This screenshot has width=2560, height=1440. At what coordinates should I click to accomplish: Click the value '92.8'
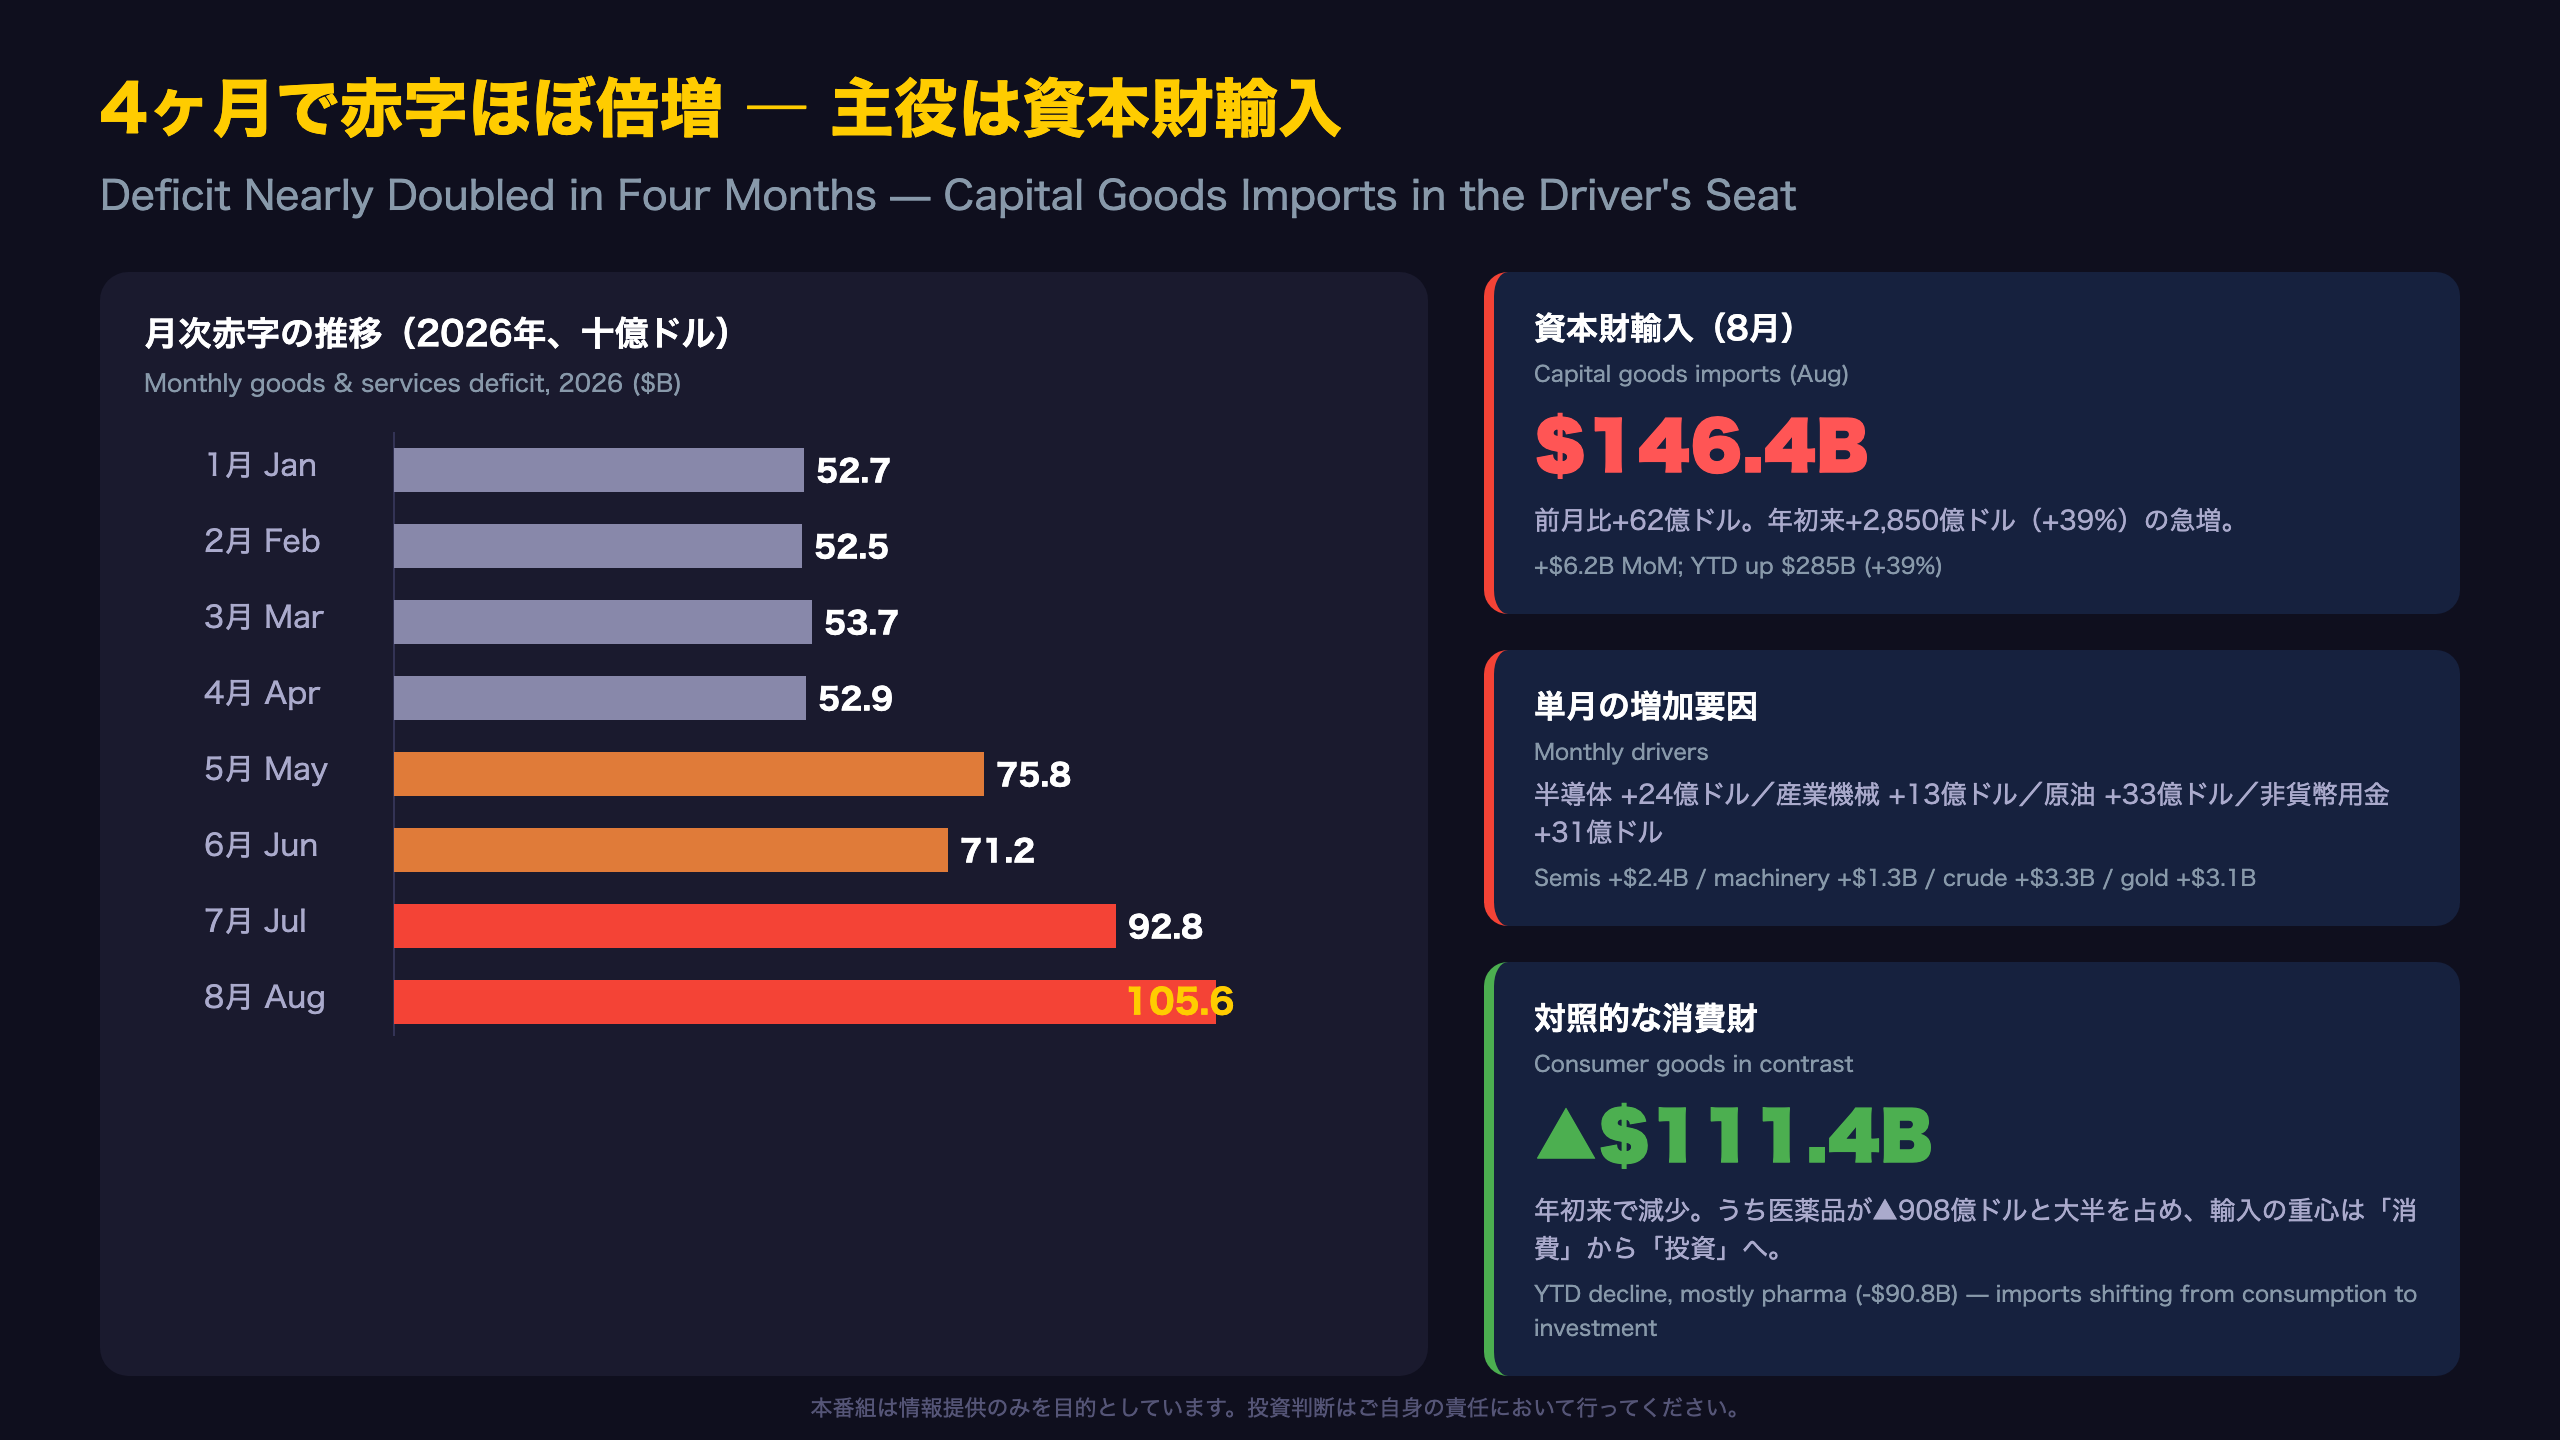(x=1165, y=927)
